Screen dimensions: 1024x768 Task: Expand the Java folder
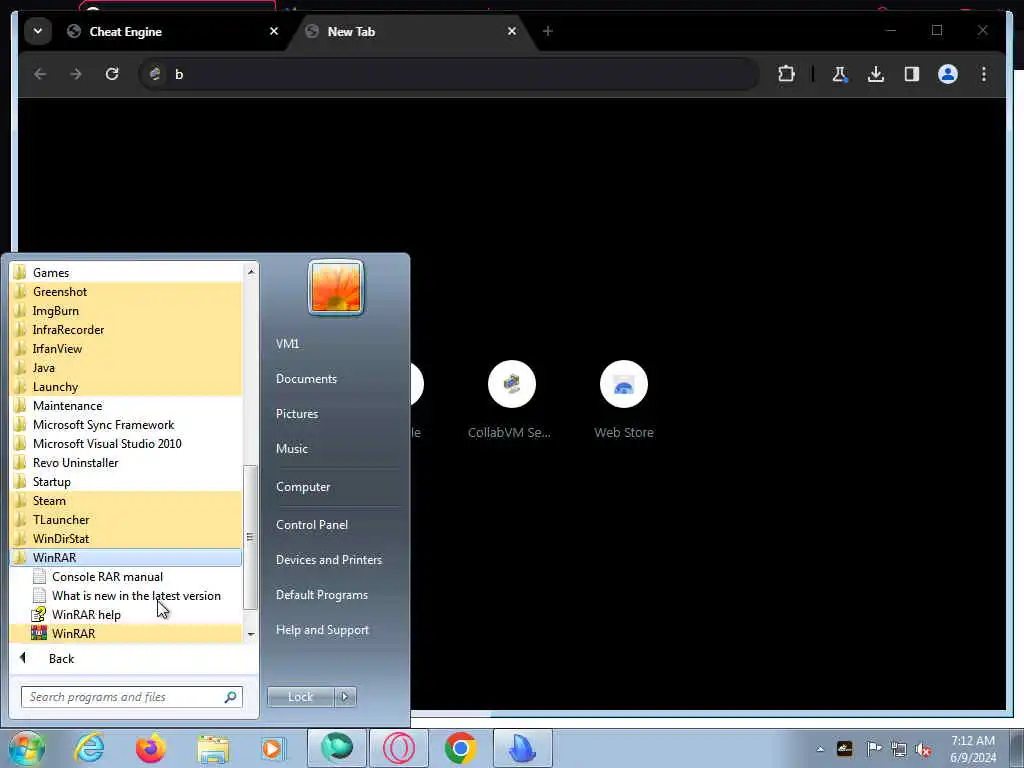tap(125, 367)
